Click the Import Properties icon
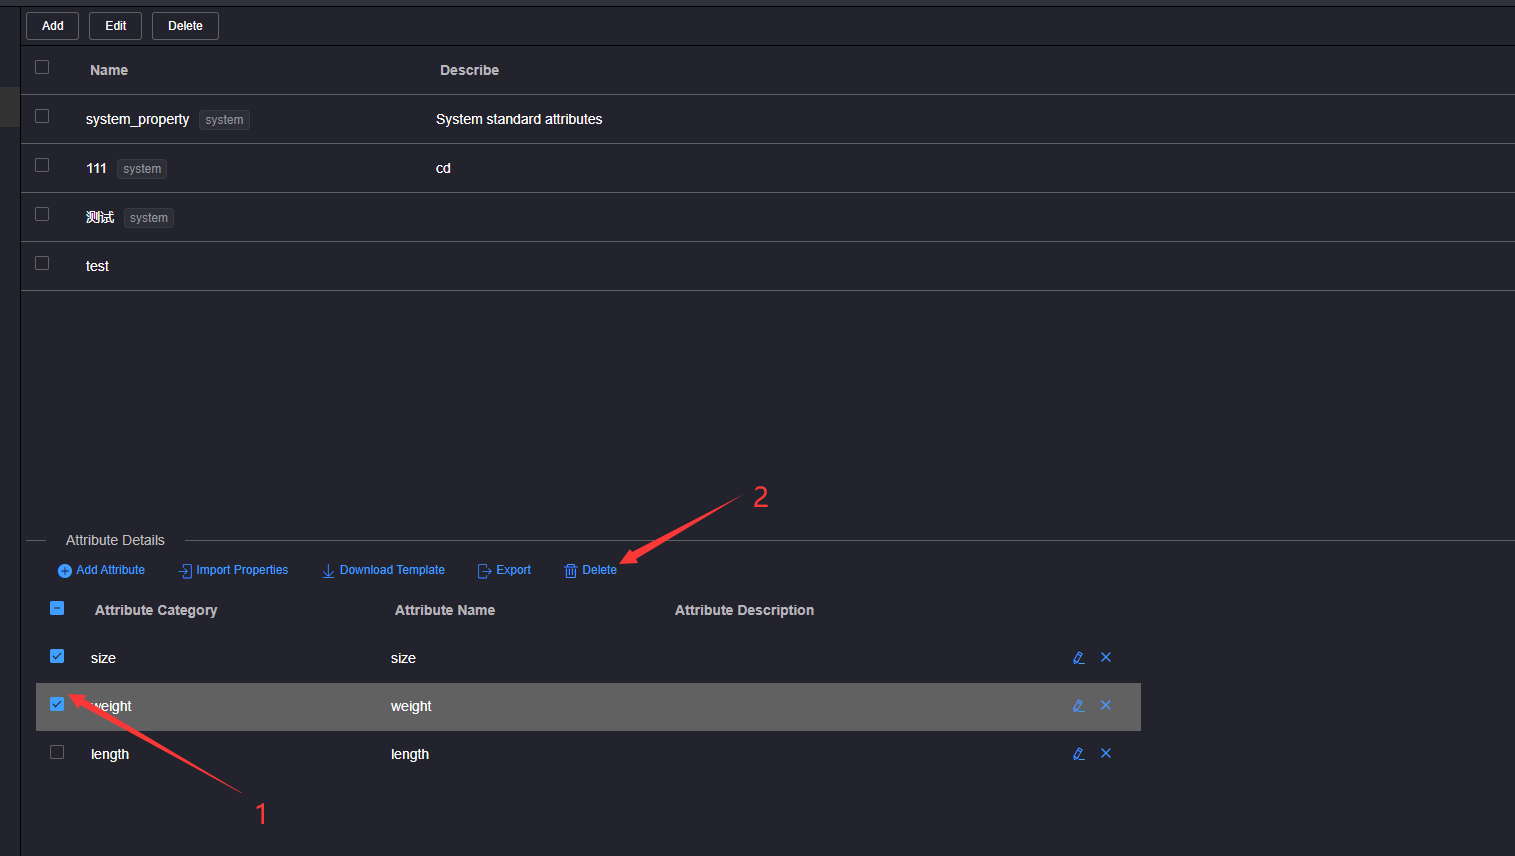This screenshot has width=1515, height=856. [185, 571]
